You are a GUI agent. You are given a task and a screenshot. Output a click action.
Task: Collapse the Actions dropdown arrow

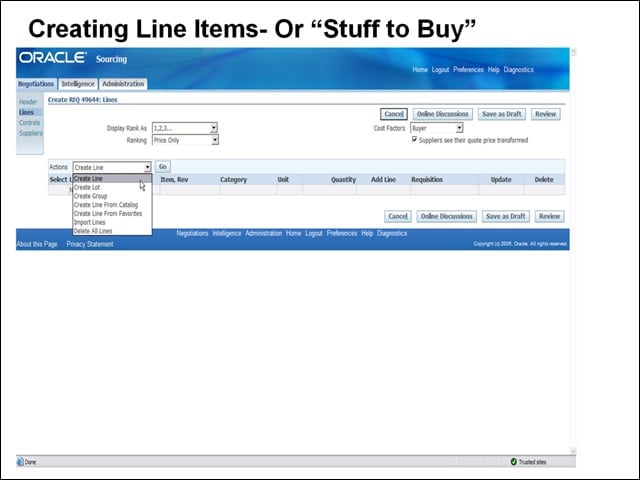tap(147, 167)
